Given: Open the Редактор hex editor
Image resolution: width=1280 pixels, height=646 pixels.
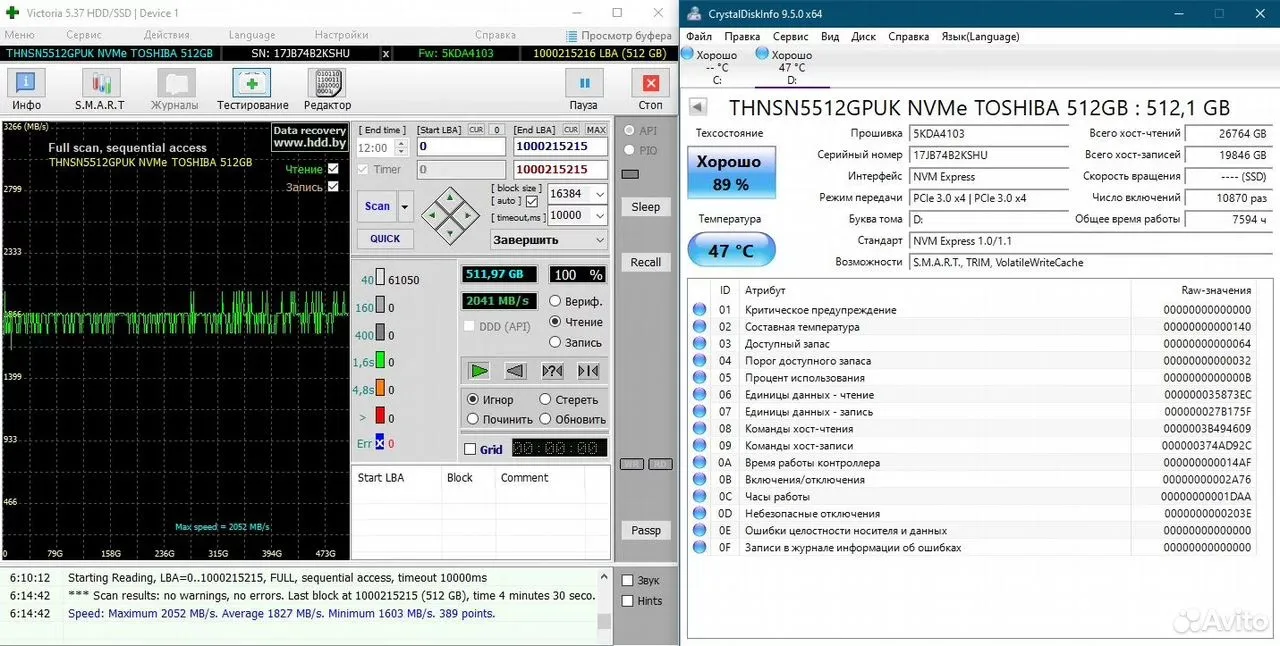Looking at the screenshot, I should click(327, 89).
